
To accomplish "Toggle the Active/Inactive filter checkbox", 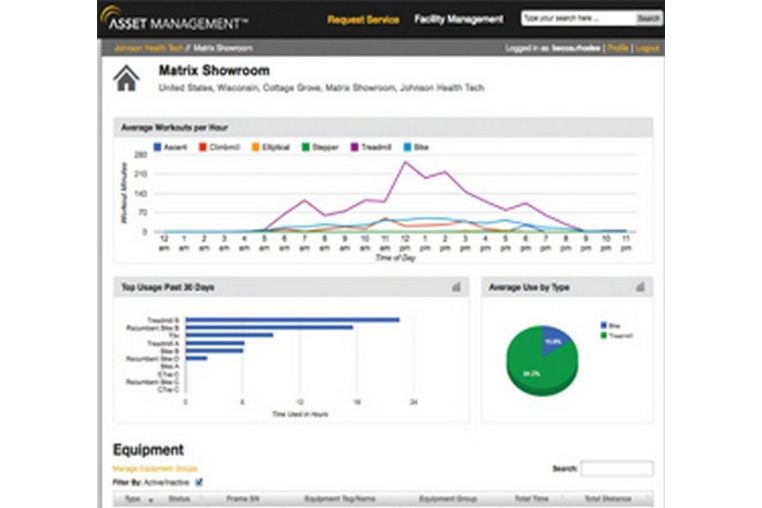I will [199, 482].
